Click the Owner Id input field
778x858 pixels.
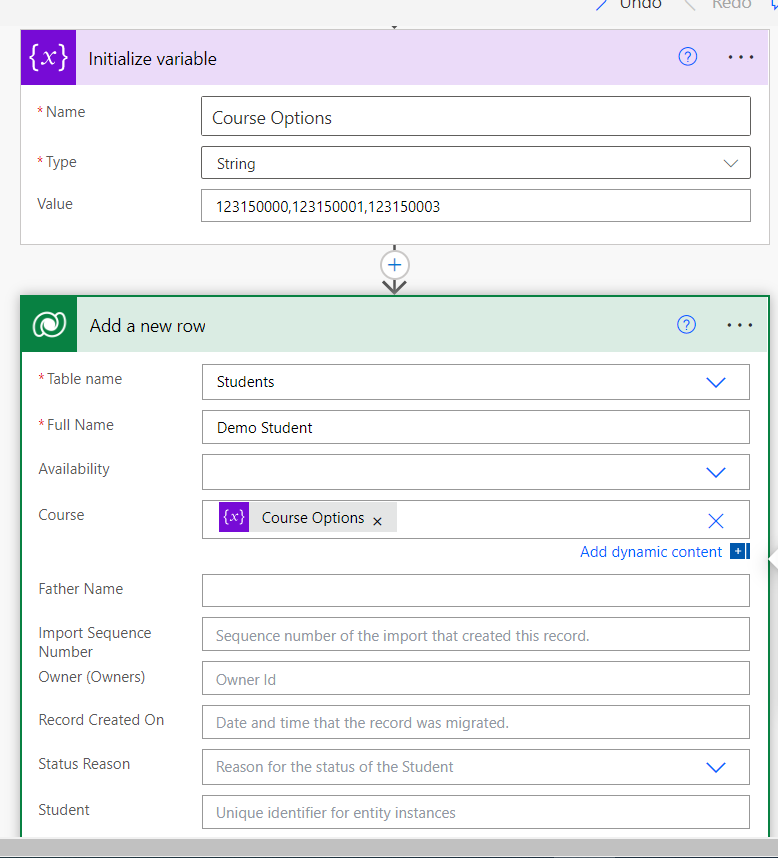coord(475,679)
